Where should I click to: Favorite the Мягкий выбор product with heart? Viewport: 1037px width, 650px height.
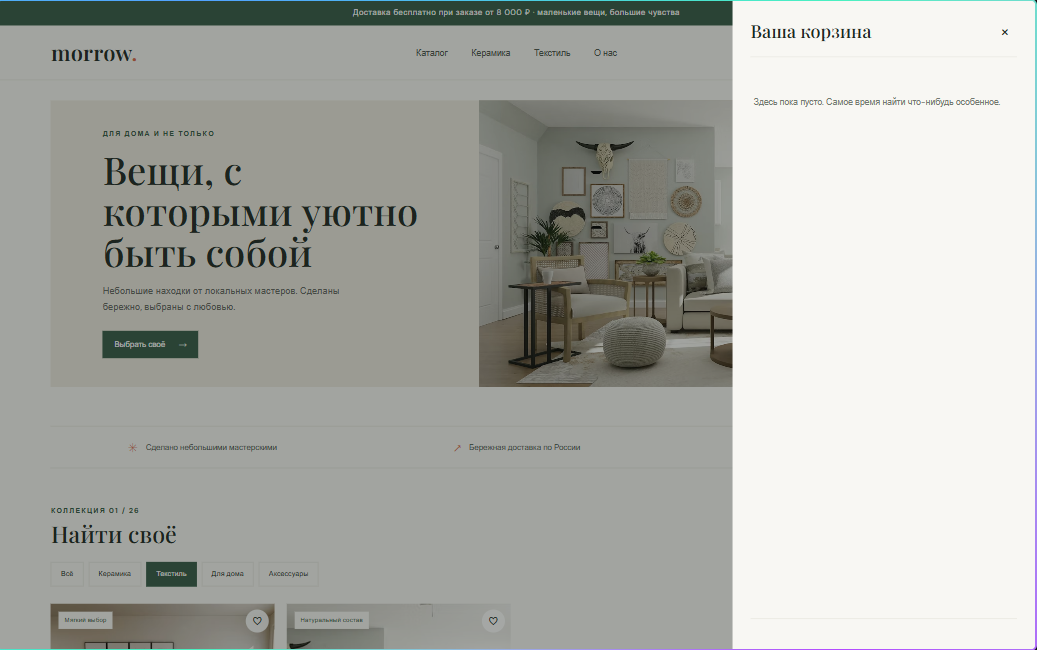[257, 621]
